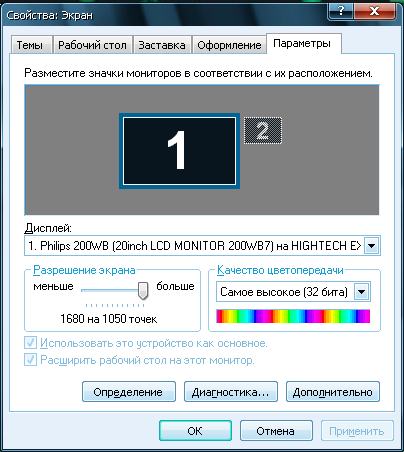Go to the Заставка tab
This screenshot has width=404, height=452.
(162, 45)
